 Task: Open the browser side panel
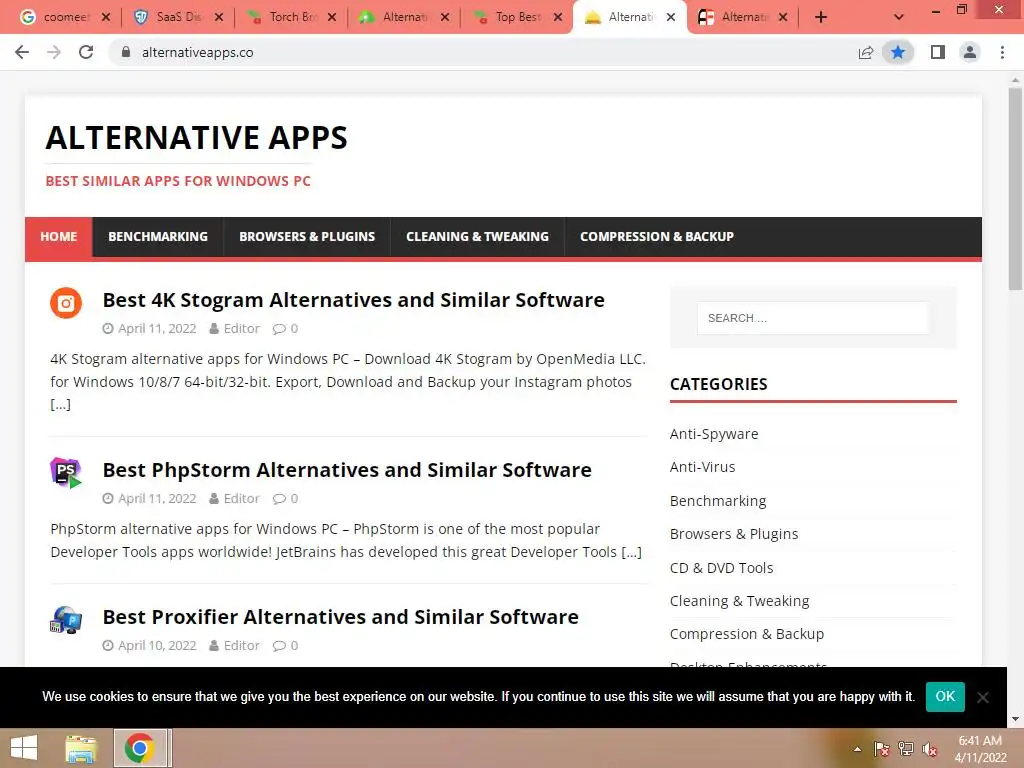point(938,52)
